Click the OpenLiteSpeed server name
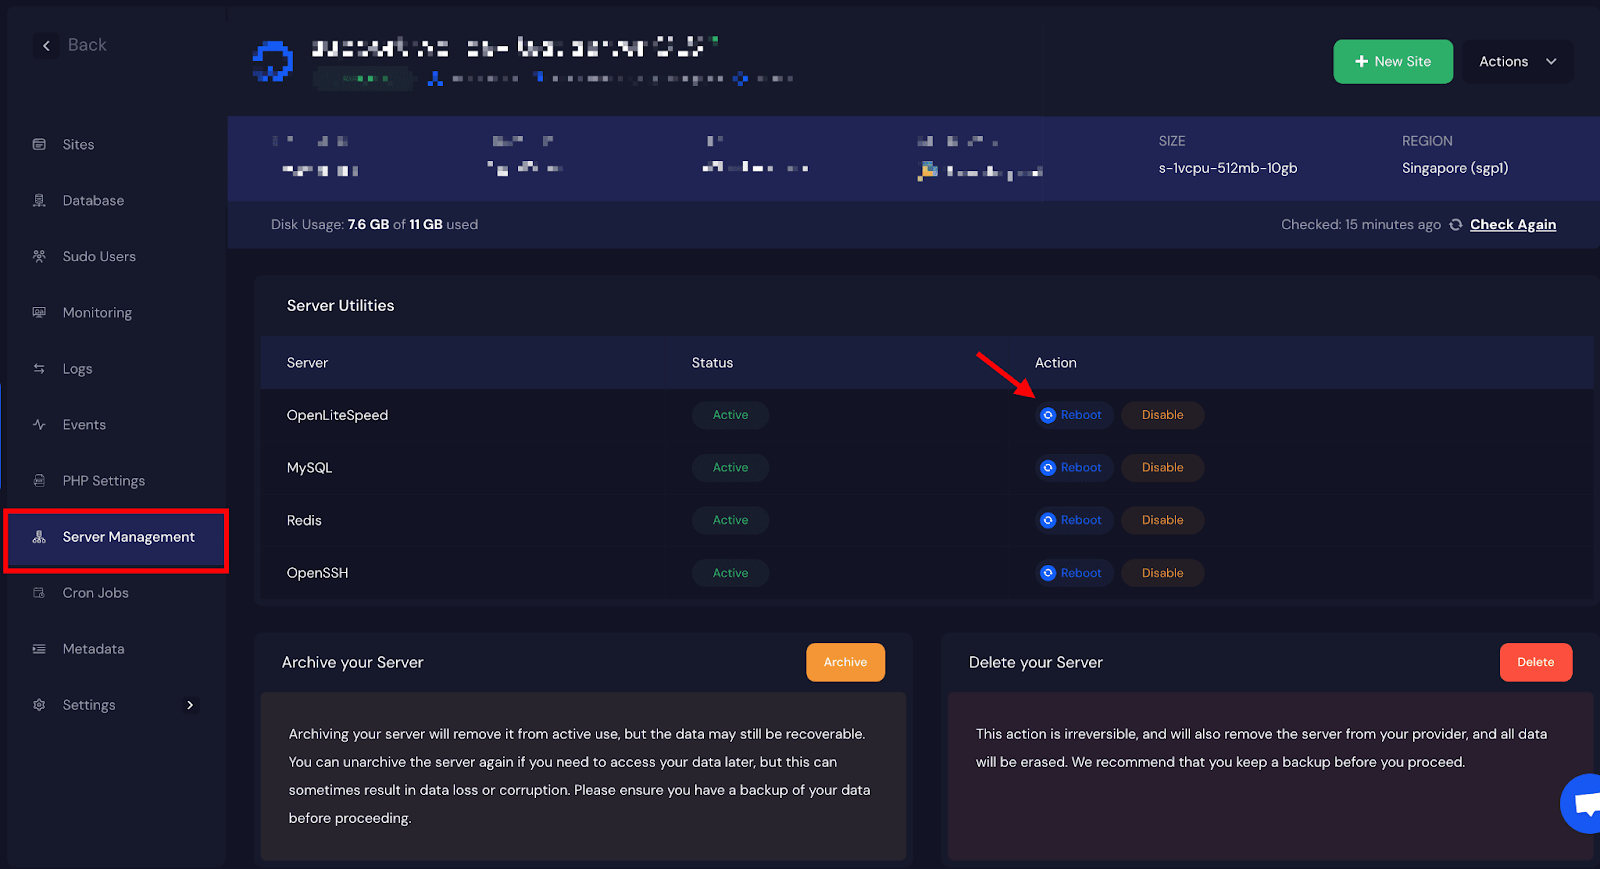This screenshot has width=1600, height=869. [337, 415]
